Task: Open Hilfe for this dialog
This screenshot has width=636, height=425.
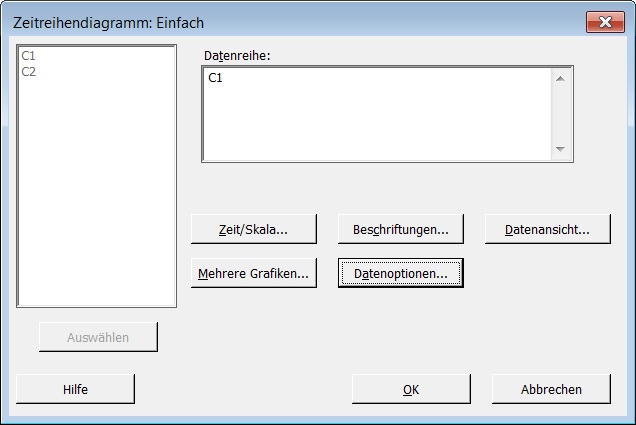Action: (x=75, y=389)
